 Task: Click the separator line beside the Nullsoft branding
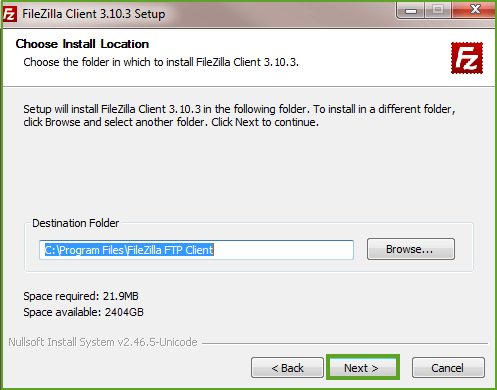point(345,343)
